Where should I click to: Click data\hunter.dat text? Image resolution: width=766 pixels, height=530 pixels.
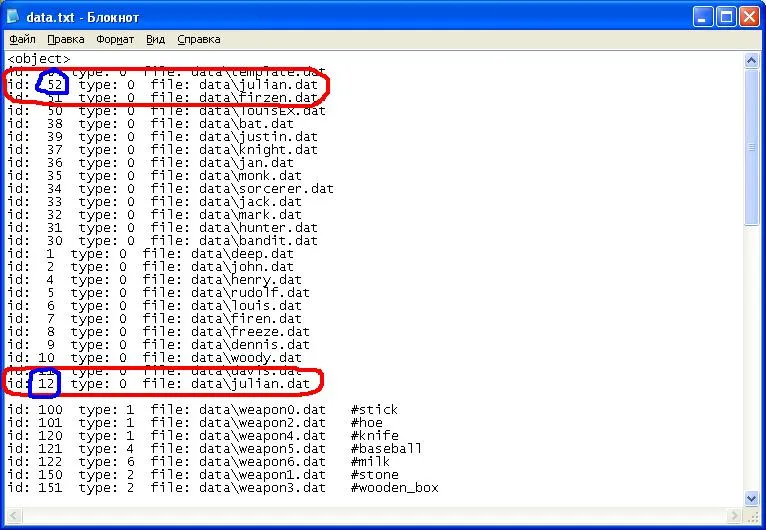tap(258, 228)
